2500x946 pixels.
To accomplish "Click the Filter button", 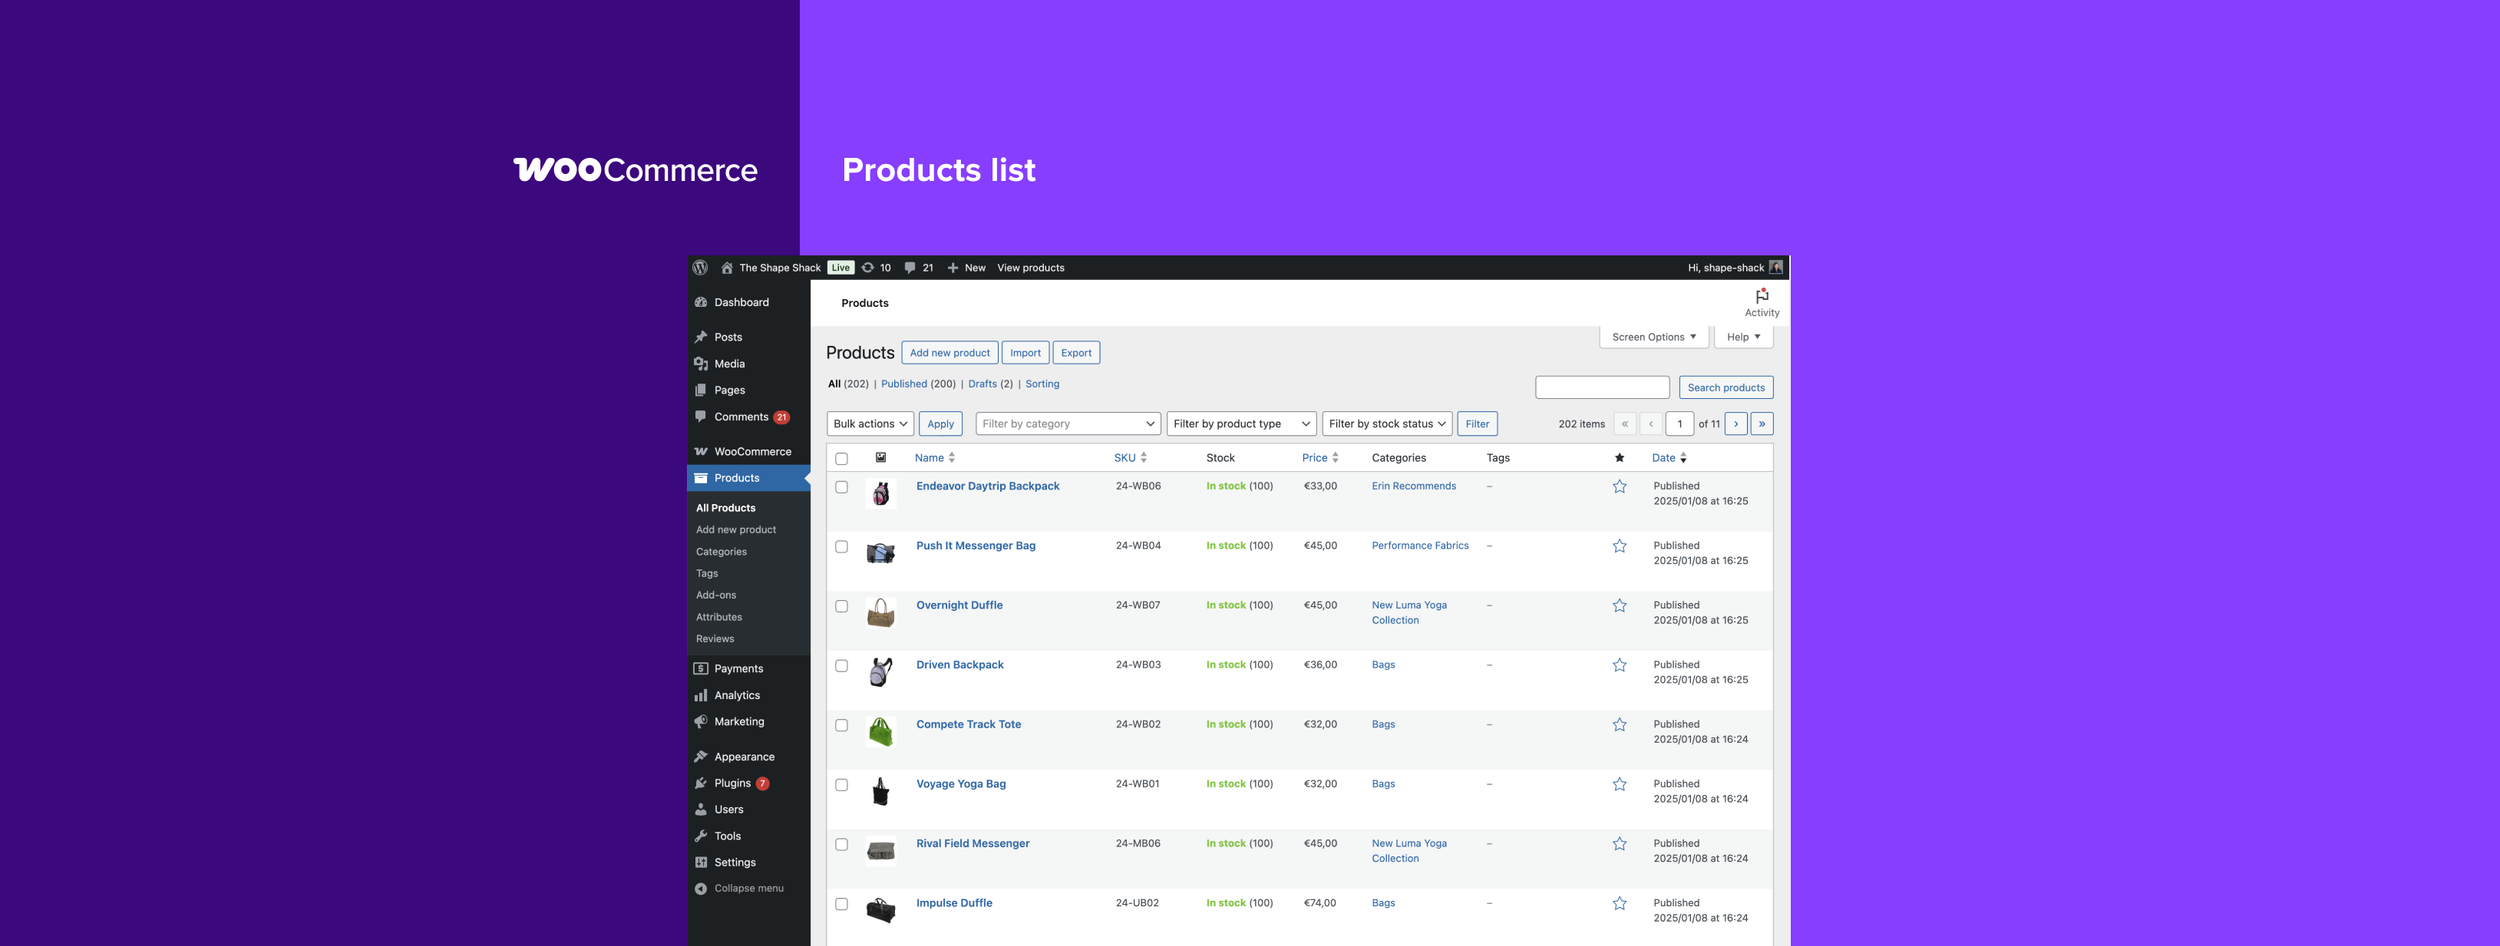I will coord(1477,424).
